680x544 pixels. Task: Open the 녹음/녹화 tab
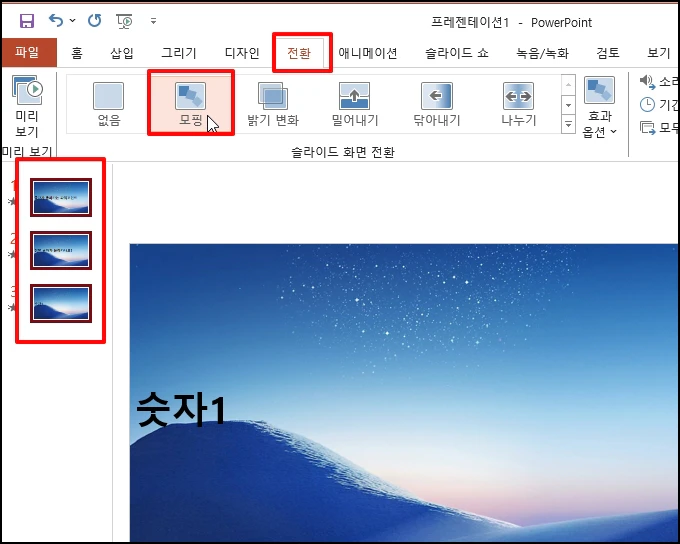543,53
